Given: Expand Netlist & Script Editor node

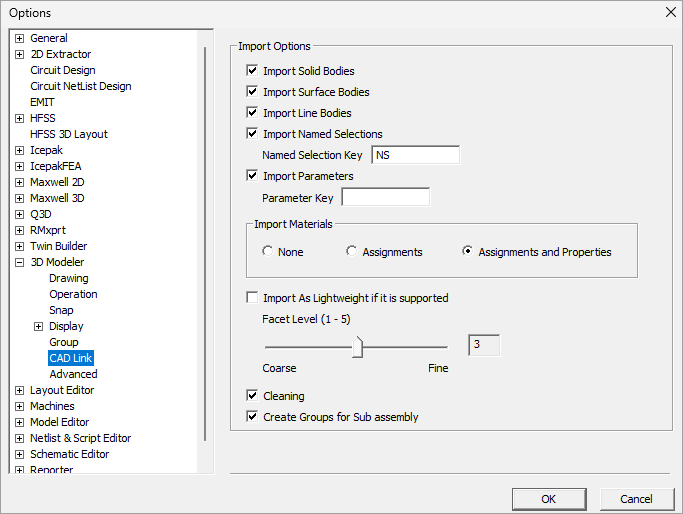Looking at the screenshot, I should tap(19, 438).
